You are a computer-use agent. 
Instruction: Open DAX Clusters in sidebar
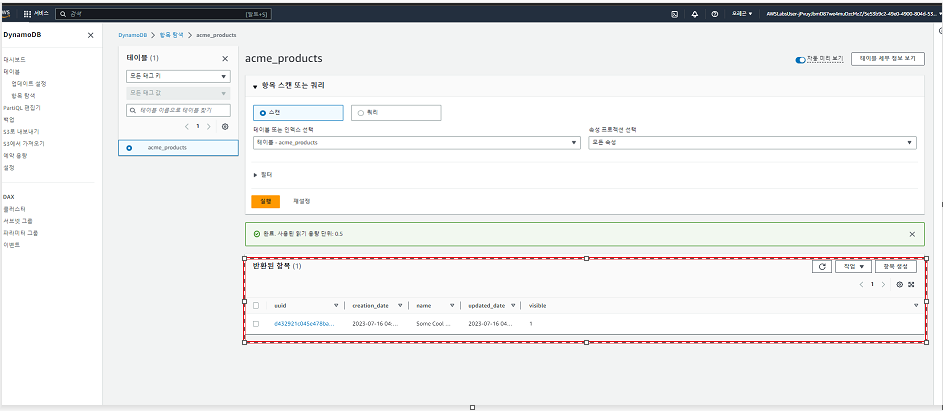pyautogui.click(x=14, y=209)
